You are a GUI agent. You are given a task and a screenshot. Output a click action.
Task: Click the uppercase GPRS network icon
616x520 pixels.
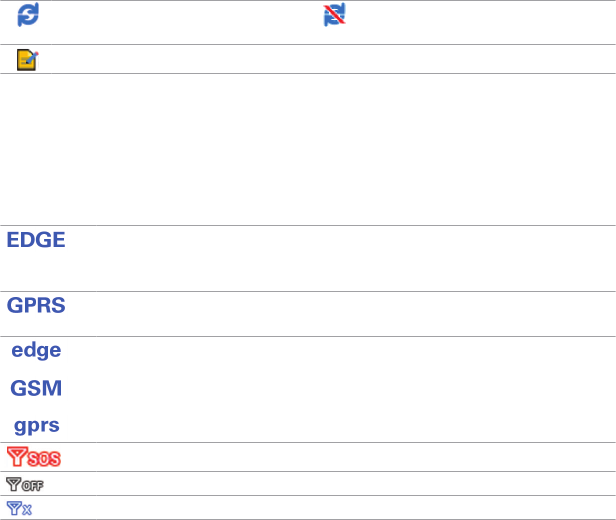tap(36, 306)
